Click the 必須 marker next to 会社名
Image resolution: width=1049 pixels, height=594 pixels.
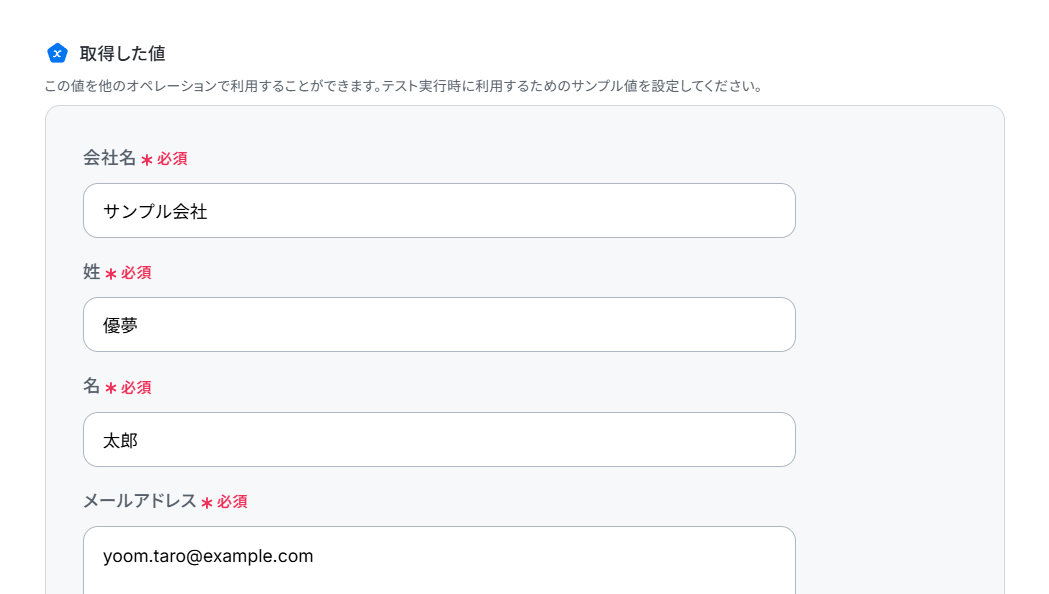coord(173,159)
